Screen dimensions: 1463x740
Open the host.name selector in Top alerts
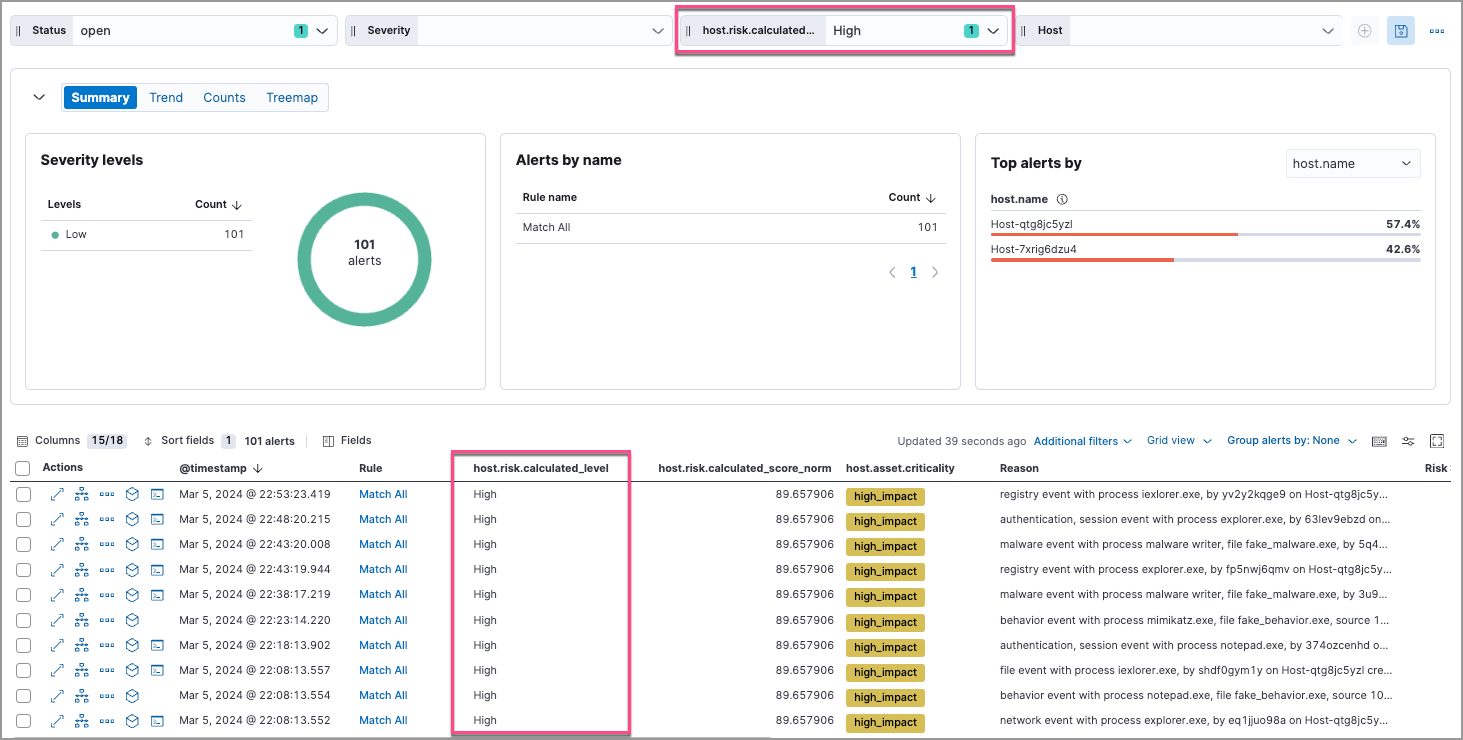1353,163
